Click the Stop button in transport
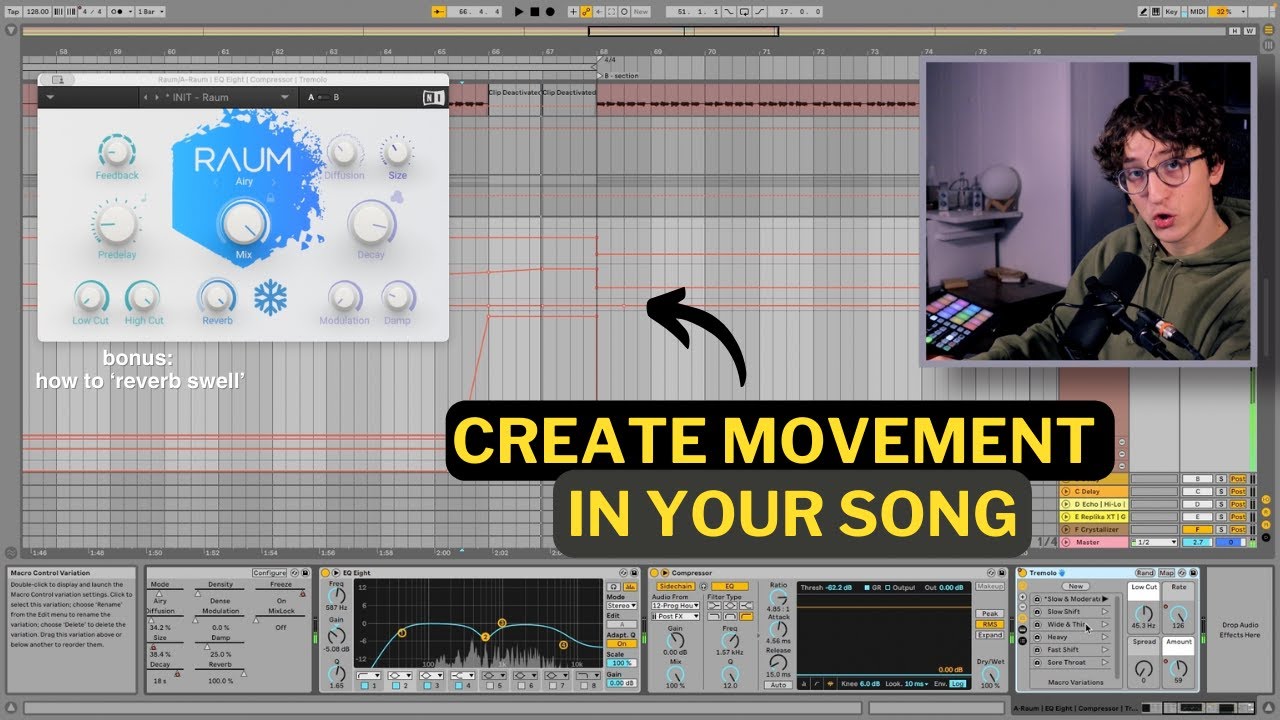Screen dimensions: 1280x720 click(x=534, y=11)
